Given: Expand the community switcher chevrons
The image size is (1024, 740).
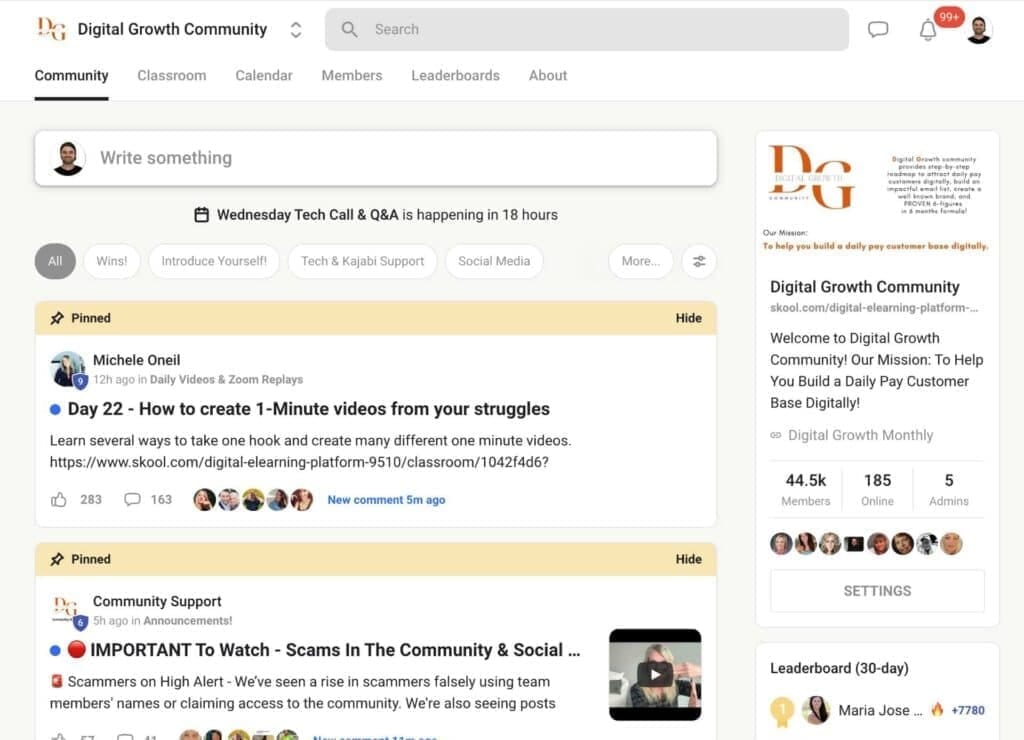Looking at the screenshot, I should [296, 30].
